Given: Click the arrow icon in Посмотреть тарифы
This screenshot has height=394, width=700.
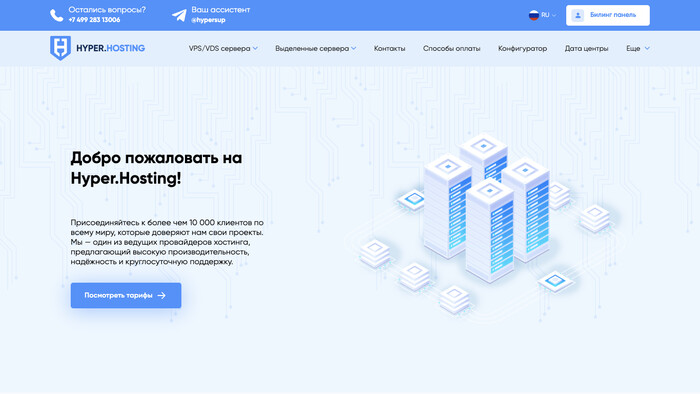Looking at the screenshot, I should [x=162, y=295].
